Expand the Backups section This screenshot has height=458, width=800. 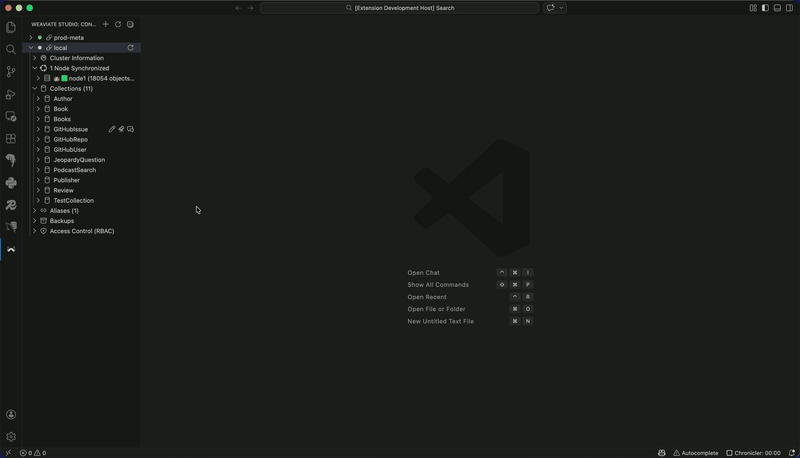pos(34,221)
